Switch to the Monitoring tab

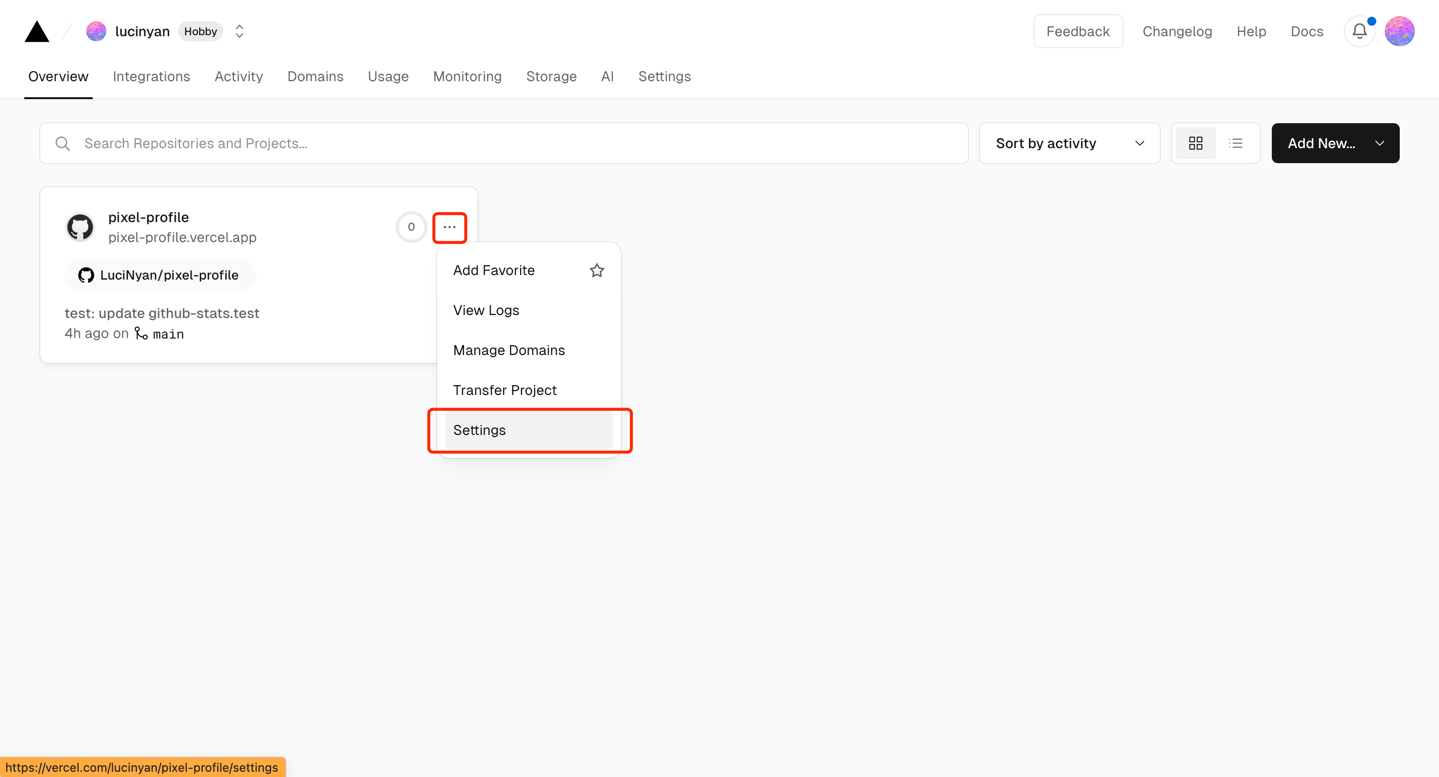(x=467, y=76)
